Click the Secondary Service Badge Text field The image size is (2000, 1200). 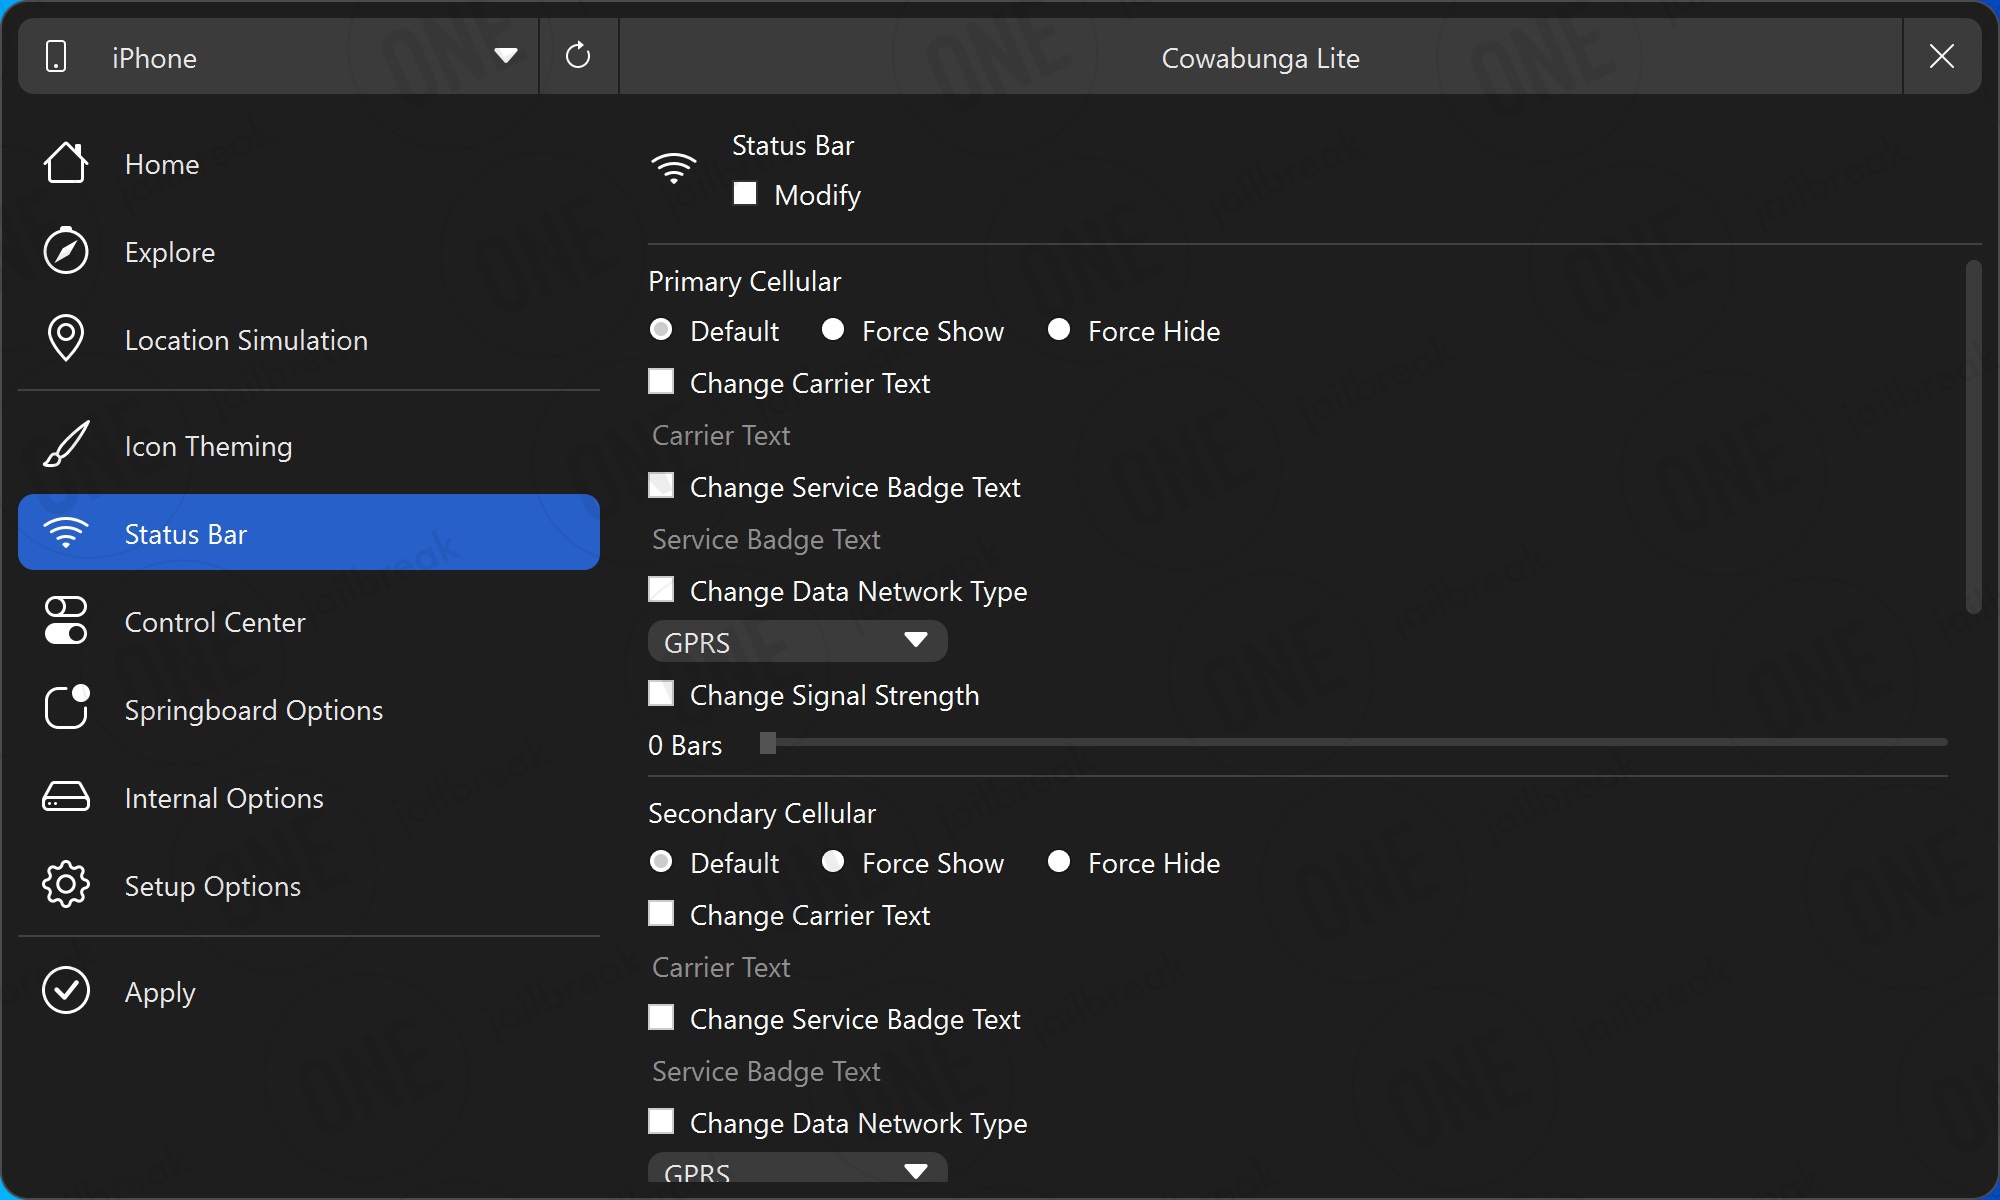coord(1298,1071)
